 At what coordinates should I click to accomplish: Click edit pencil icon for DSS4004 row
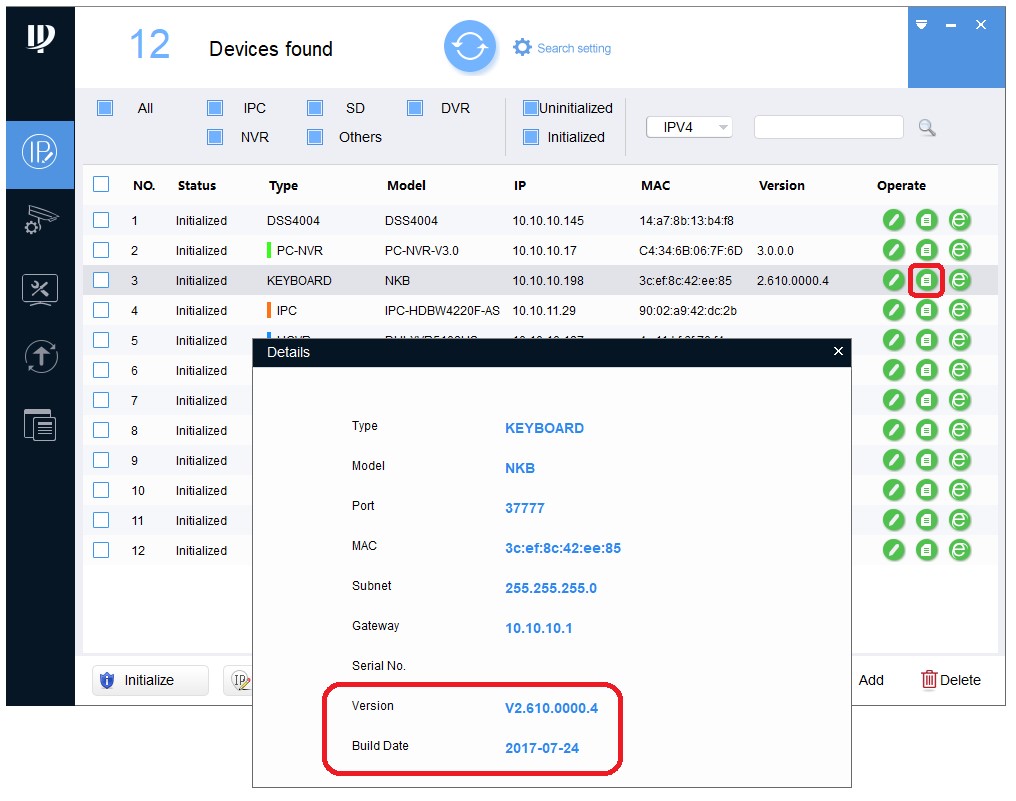894,221
